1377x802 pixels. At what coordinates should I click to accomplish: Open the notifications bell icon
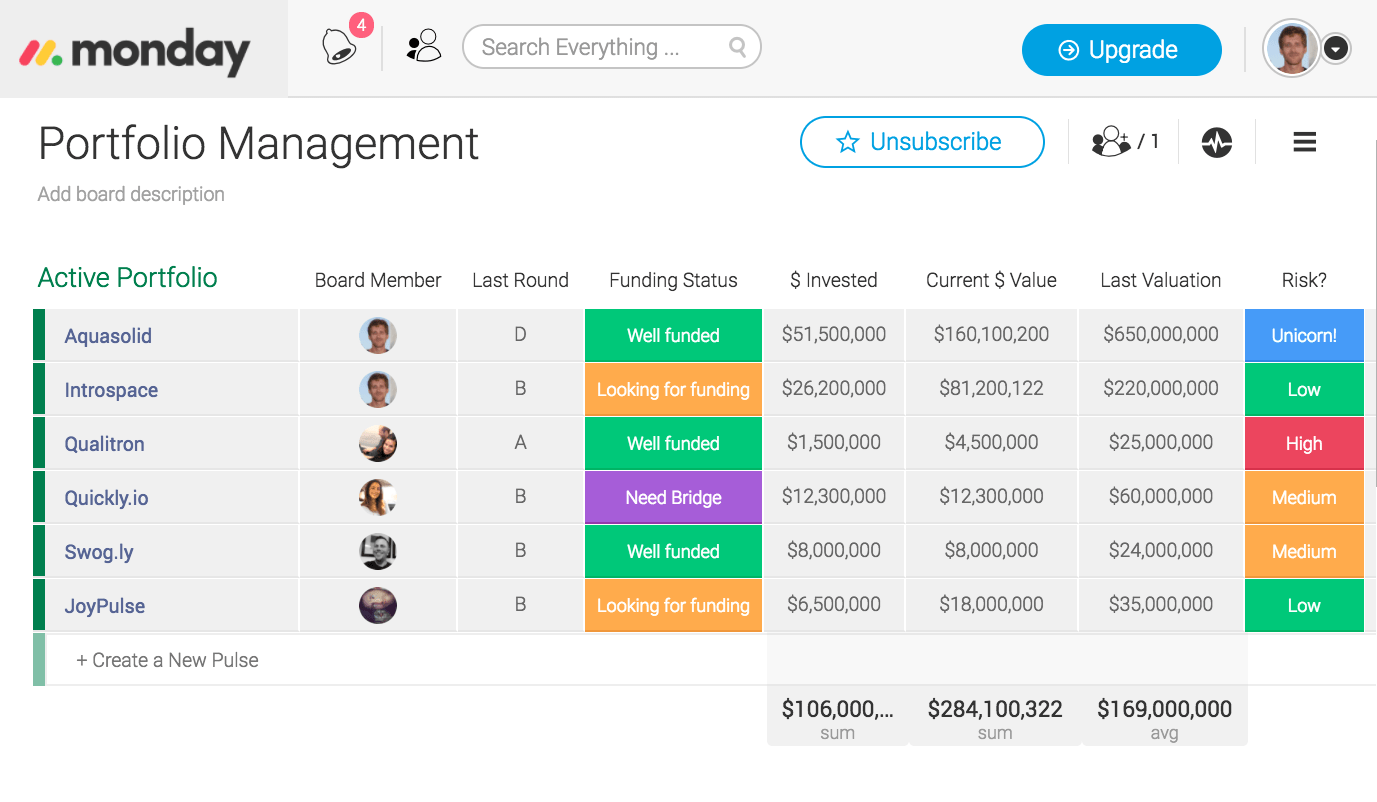[x=340, y=47]
